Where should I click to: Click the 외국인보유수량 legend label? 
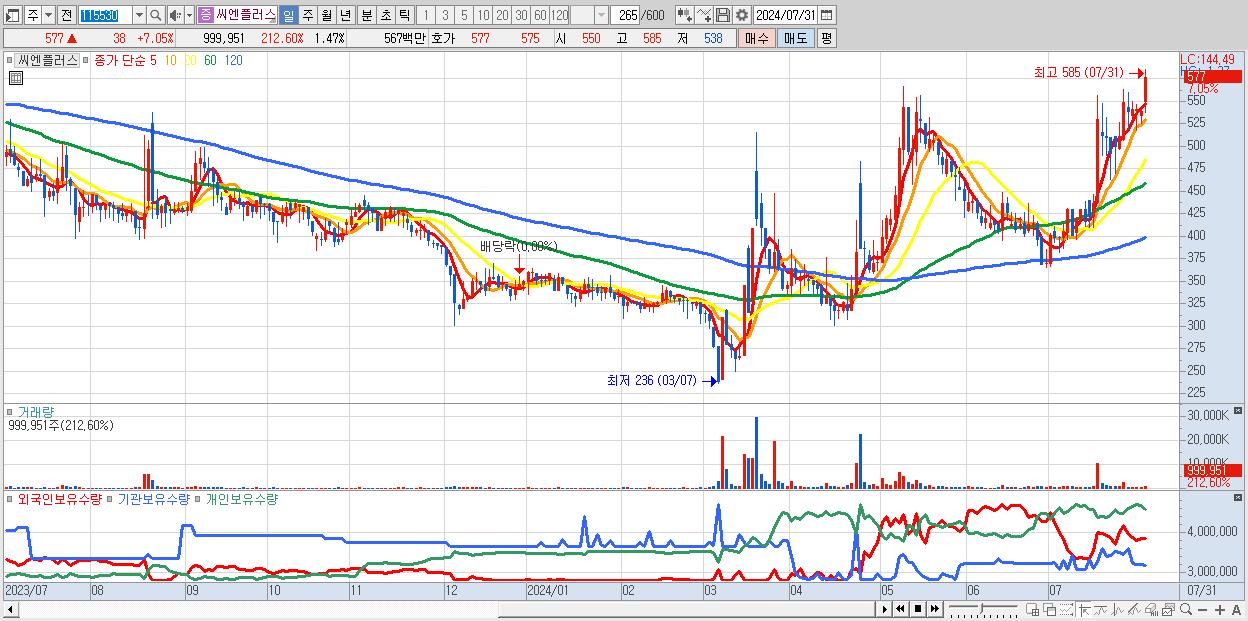click(x=60, y=498)
